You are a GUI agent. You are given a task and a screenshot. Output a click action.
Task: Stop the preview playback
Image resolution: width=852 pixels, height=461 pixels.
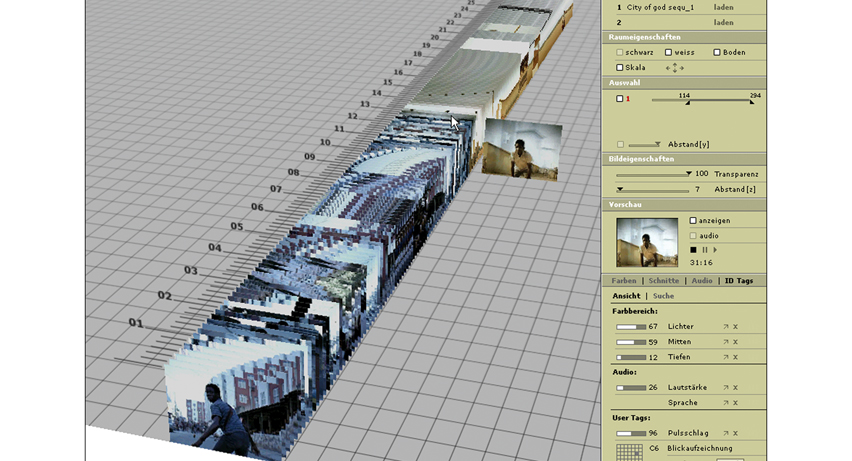click(x=693, y=250)
